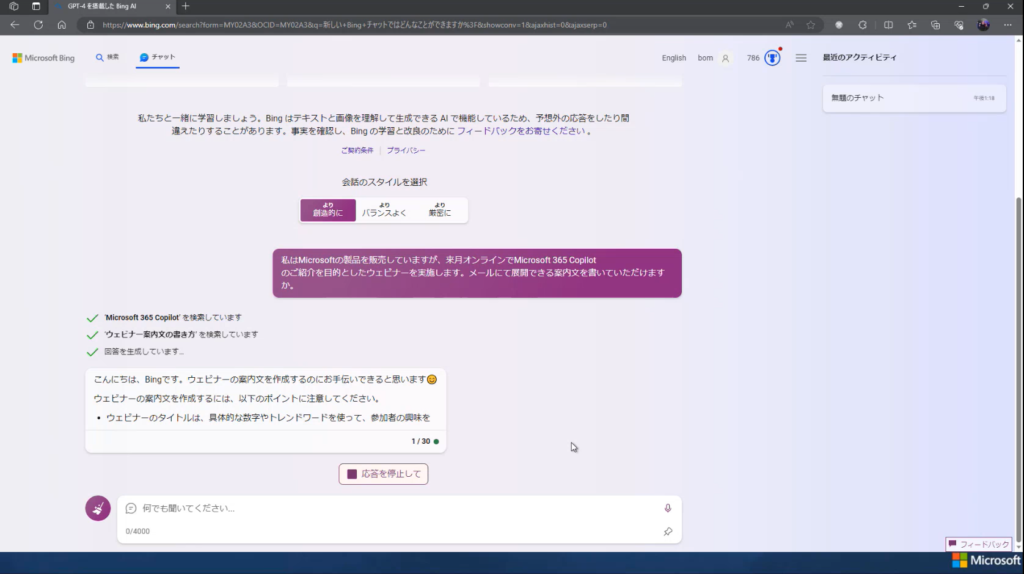Open the browser extension circle icon
This screenshot has height=574, width=1024.
(x=839, y=25)
